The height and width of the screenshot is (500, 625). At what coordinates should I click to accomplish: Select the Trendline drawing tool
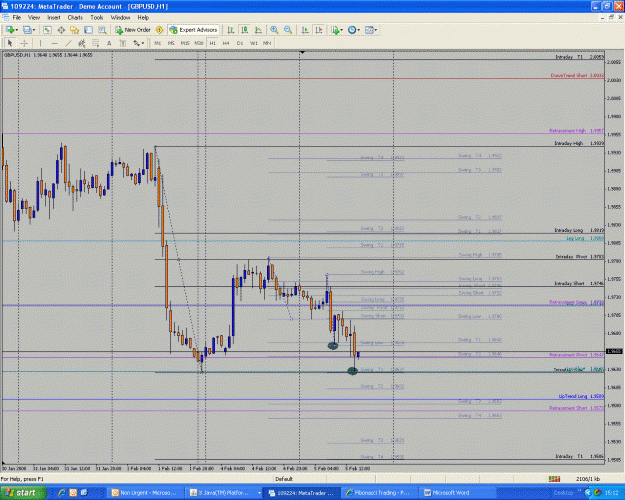pos(68,43)
